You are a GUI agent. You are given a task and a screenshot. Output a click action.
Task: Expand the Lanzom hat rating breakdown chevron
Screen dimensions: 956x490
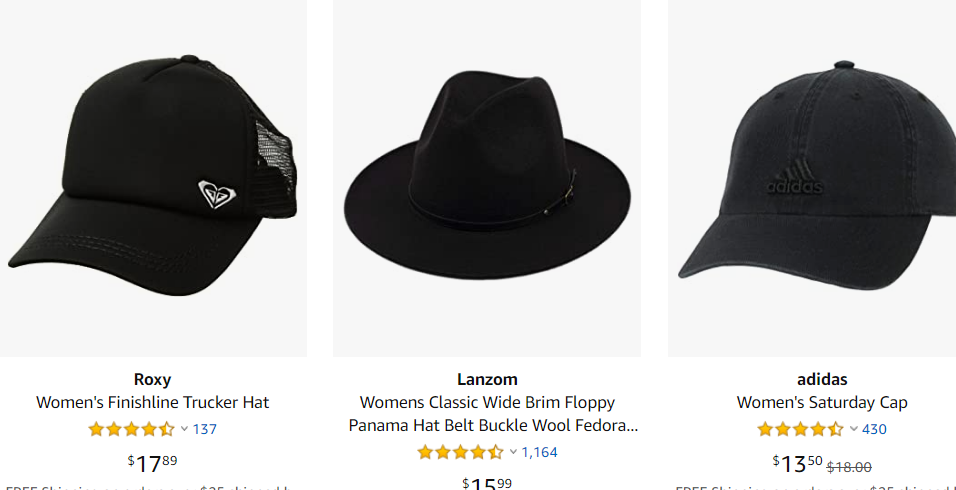(x=513, y=452)
